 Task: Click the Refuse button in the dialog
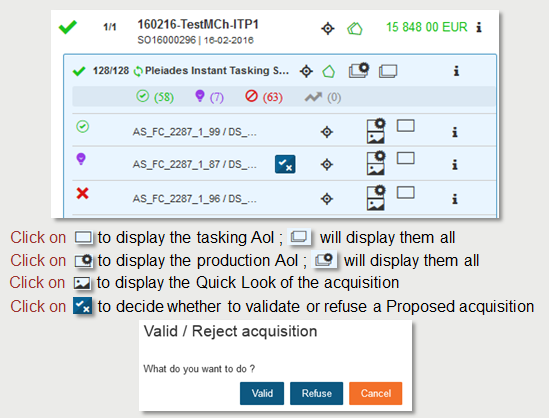point(317,393)
